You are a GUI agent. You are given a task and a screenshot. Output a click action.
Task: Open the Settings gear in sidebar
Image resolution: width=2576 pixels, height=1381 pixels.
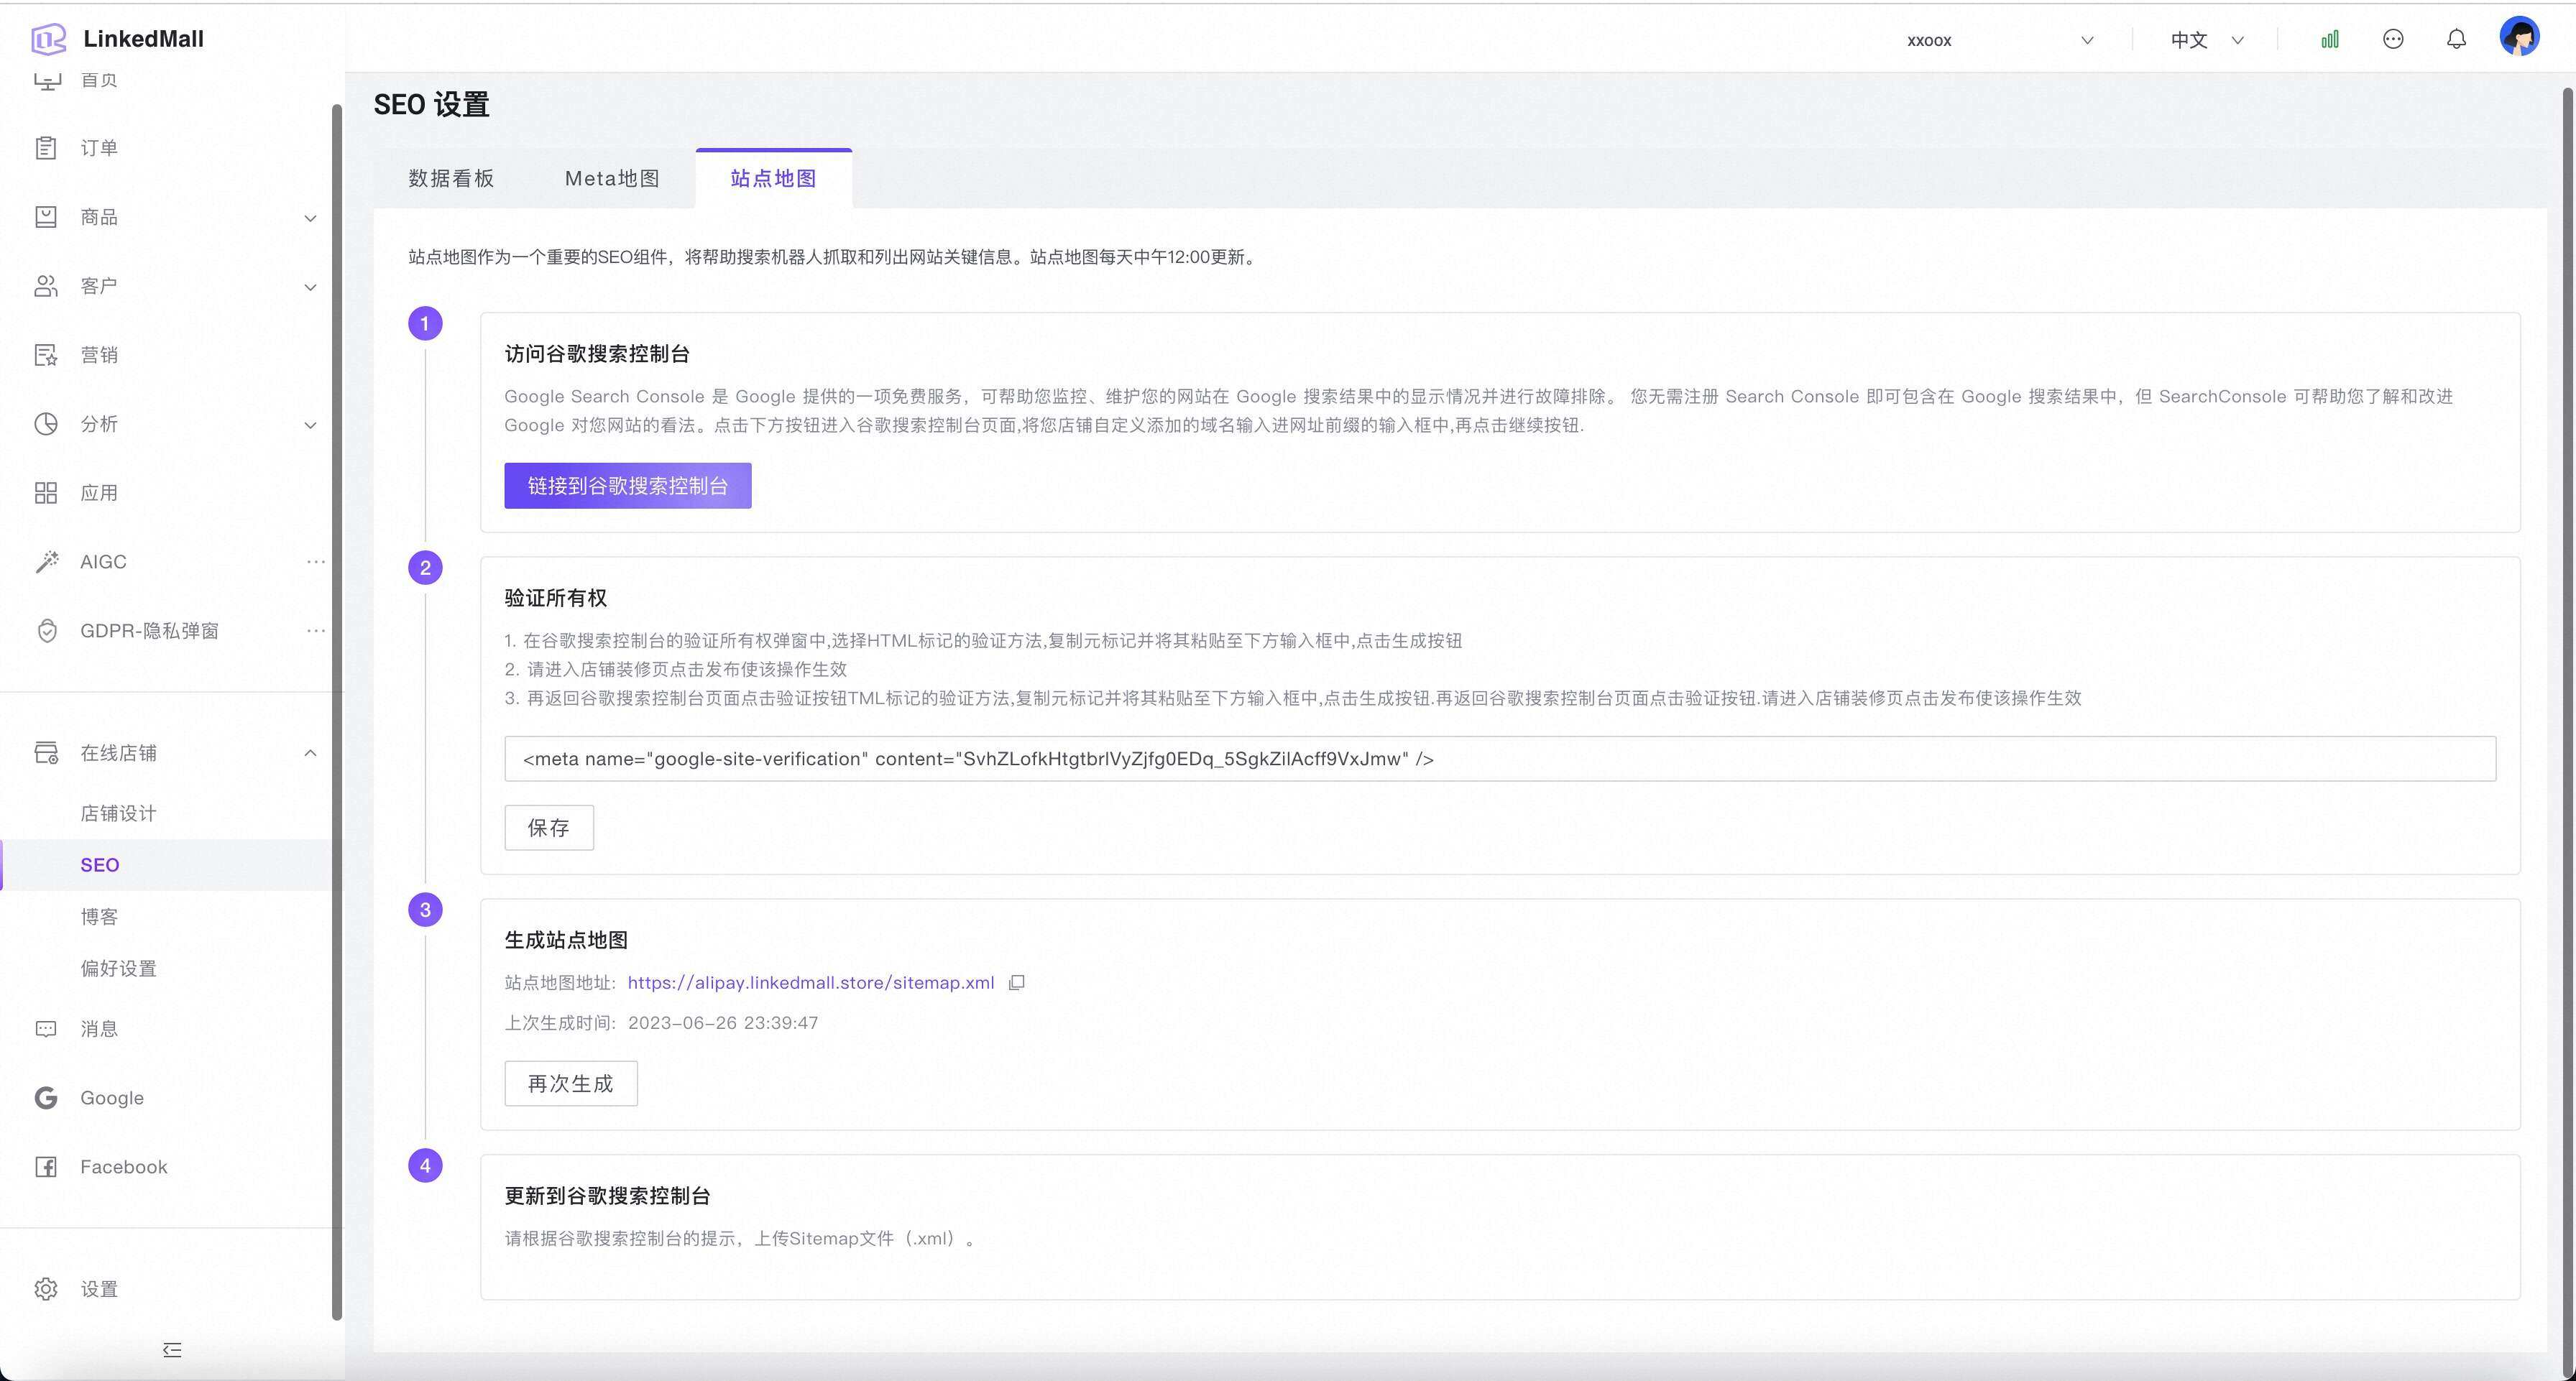click(98, 1289)
